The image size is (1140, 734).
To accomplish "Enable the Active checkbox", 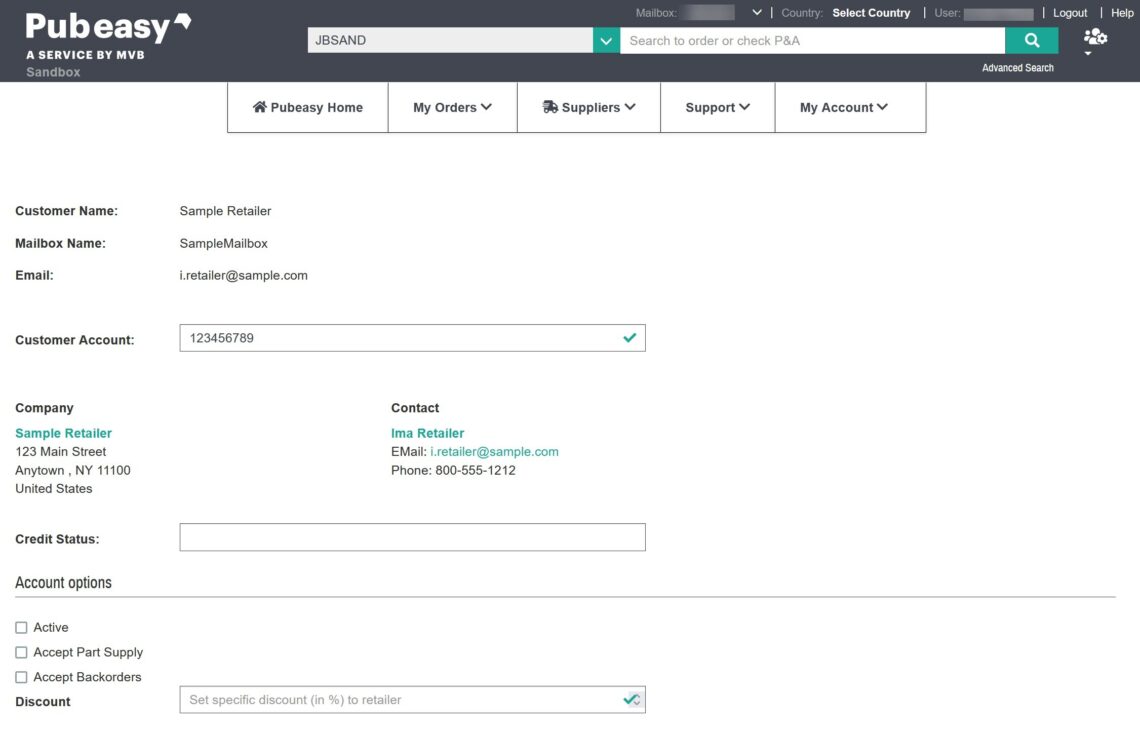I will [21, 628].
